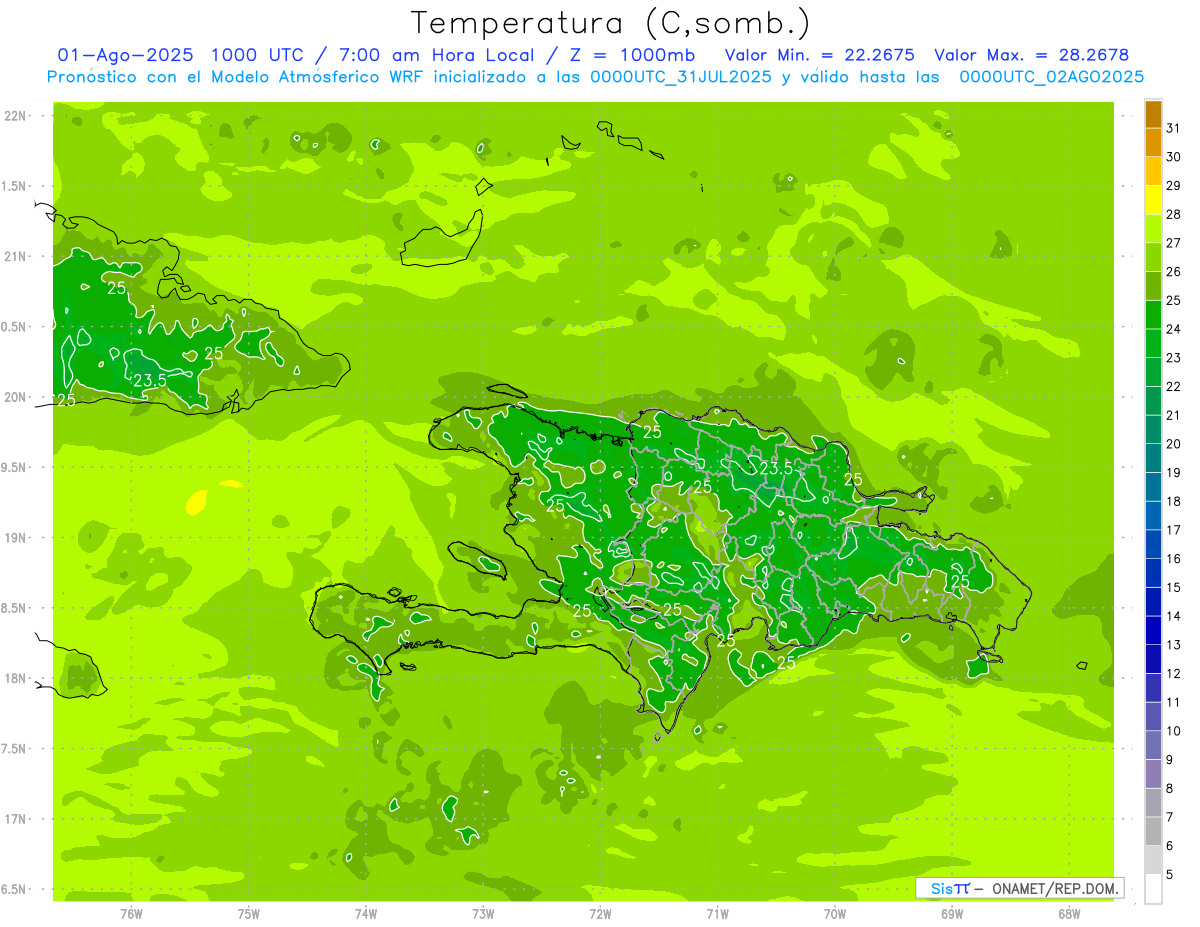This screenshot has width=1200, height=927.
Task: Click the "0000UTC_02AGO2025" validity text
Action: [1052, 77]
